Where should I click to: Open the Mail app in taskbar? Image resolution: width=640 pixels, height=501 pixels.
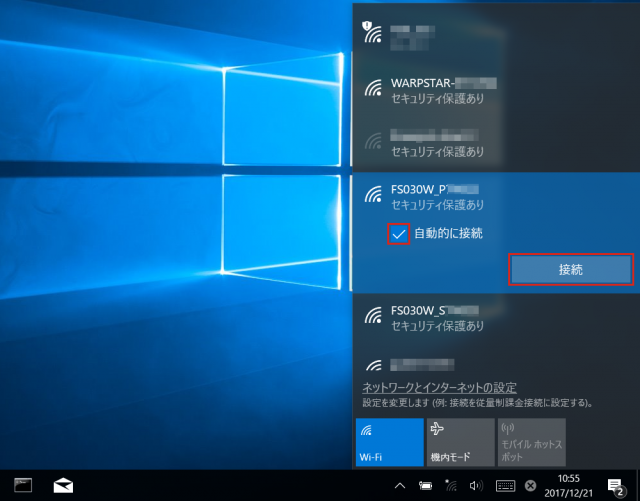[64, 485]
